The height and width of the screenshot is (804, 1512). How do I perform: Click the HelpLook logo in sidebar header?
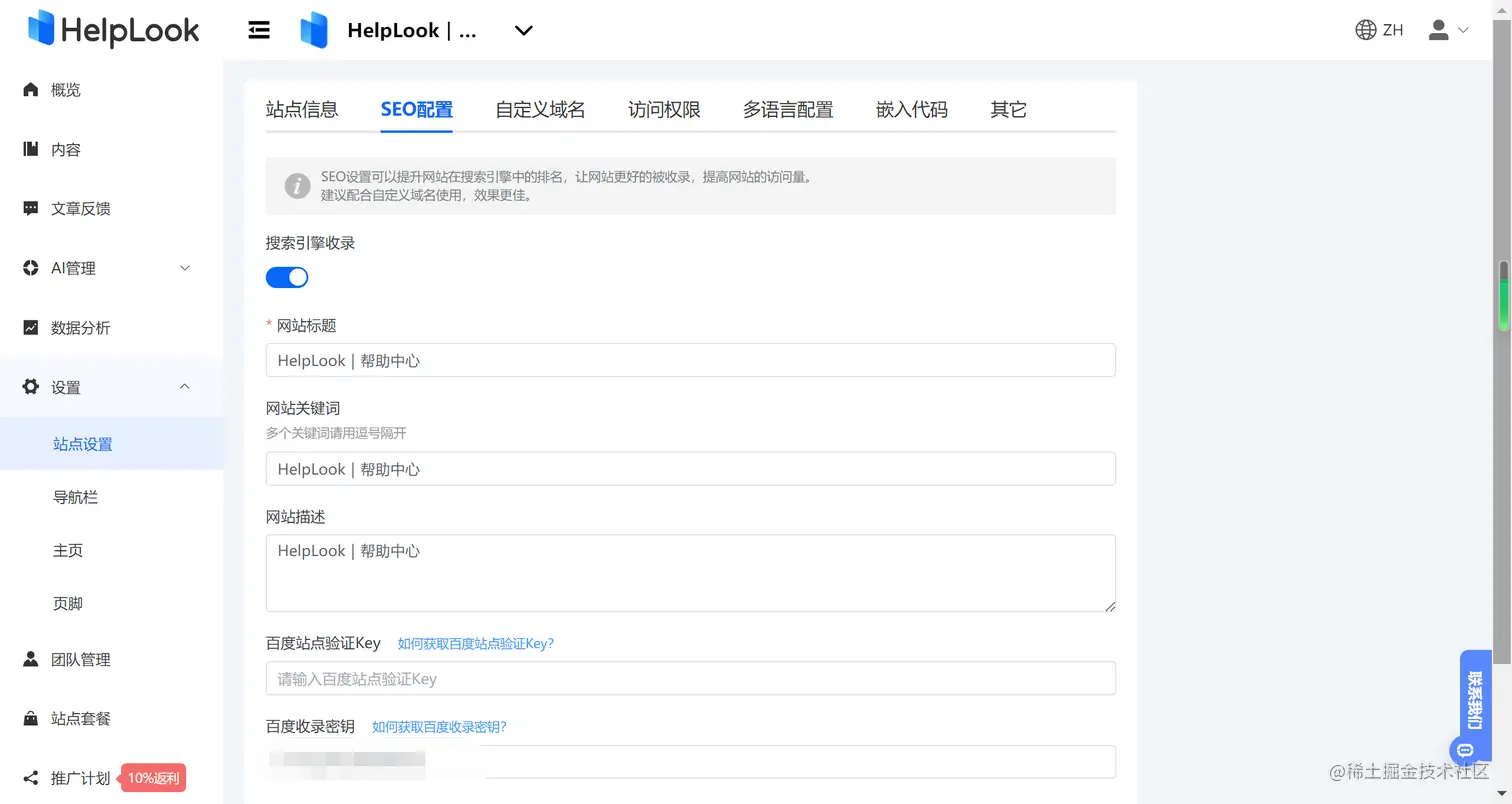click(x=114, y=29)
